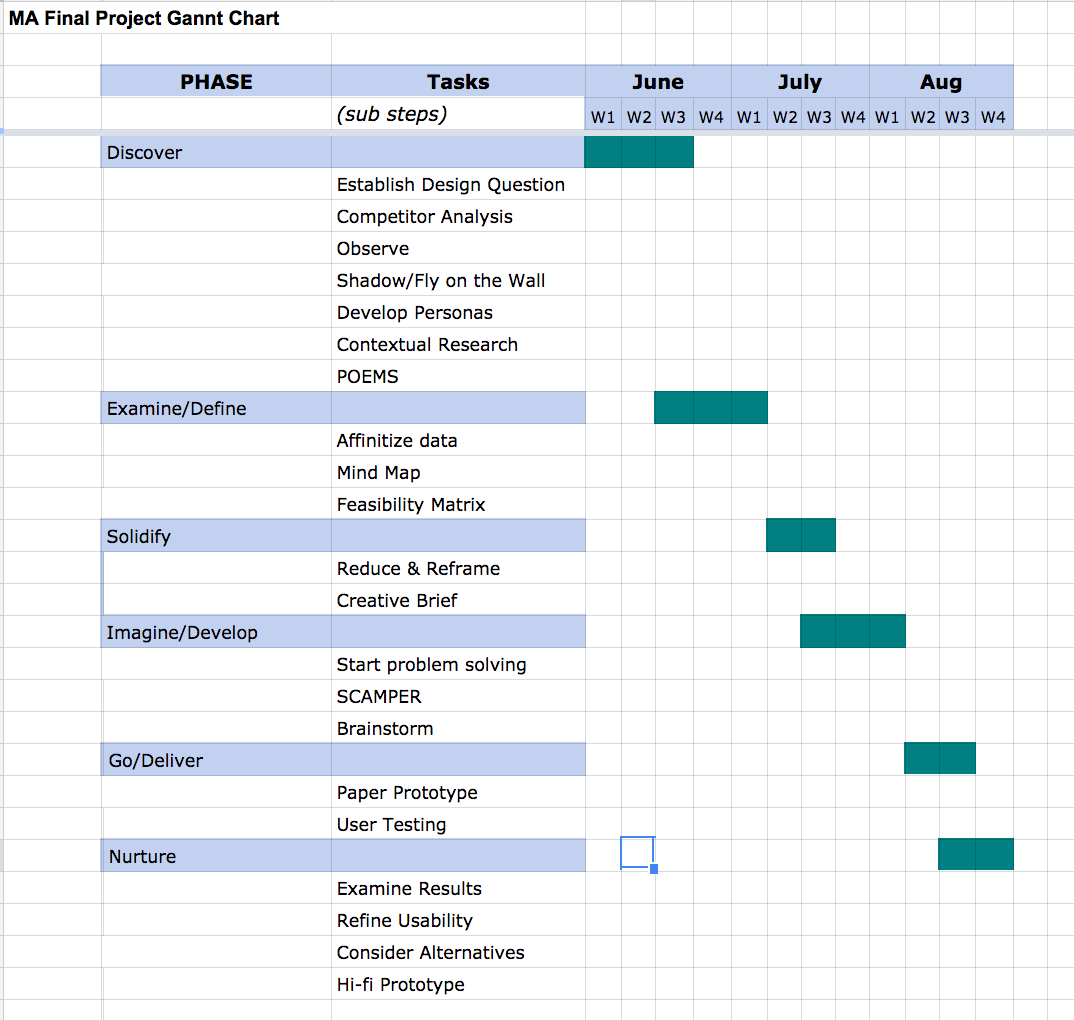Click the teal Discover schedule bar
Viewport: 1074px width, 1020px height.
coord(639,151)
